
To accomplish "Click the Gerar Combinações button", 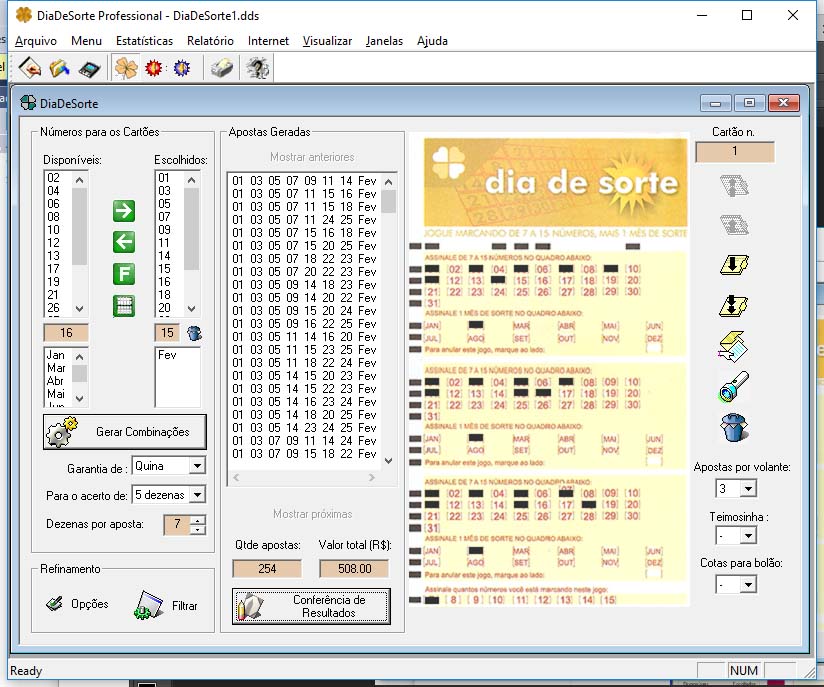I will coord(125,432).
